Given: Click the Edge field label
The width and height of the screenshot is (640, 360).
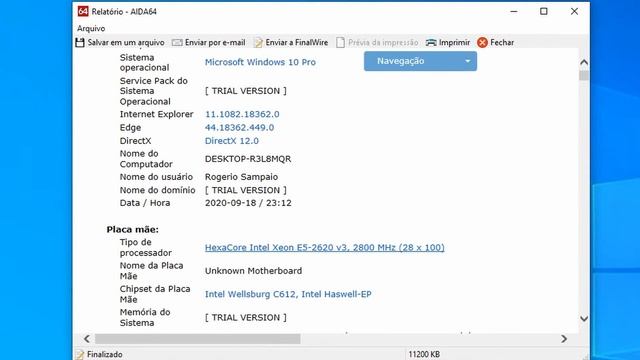Looking at the screenshot, I should pos(130,128).
